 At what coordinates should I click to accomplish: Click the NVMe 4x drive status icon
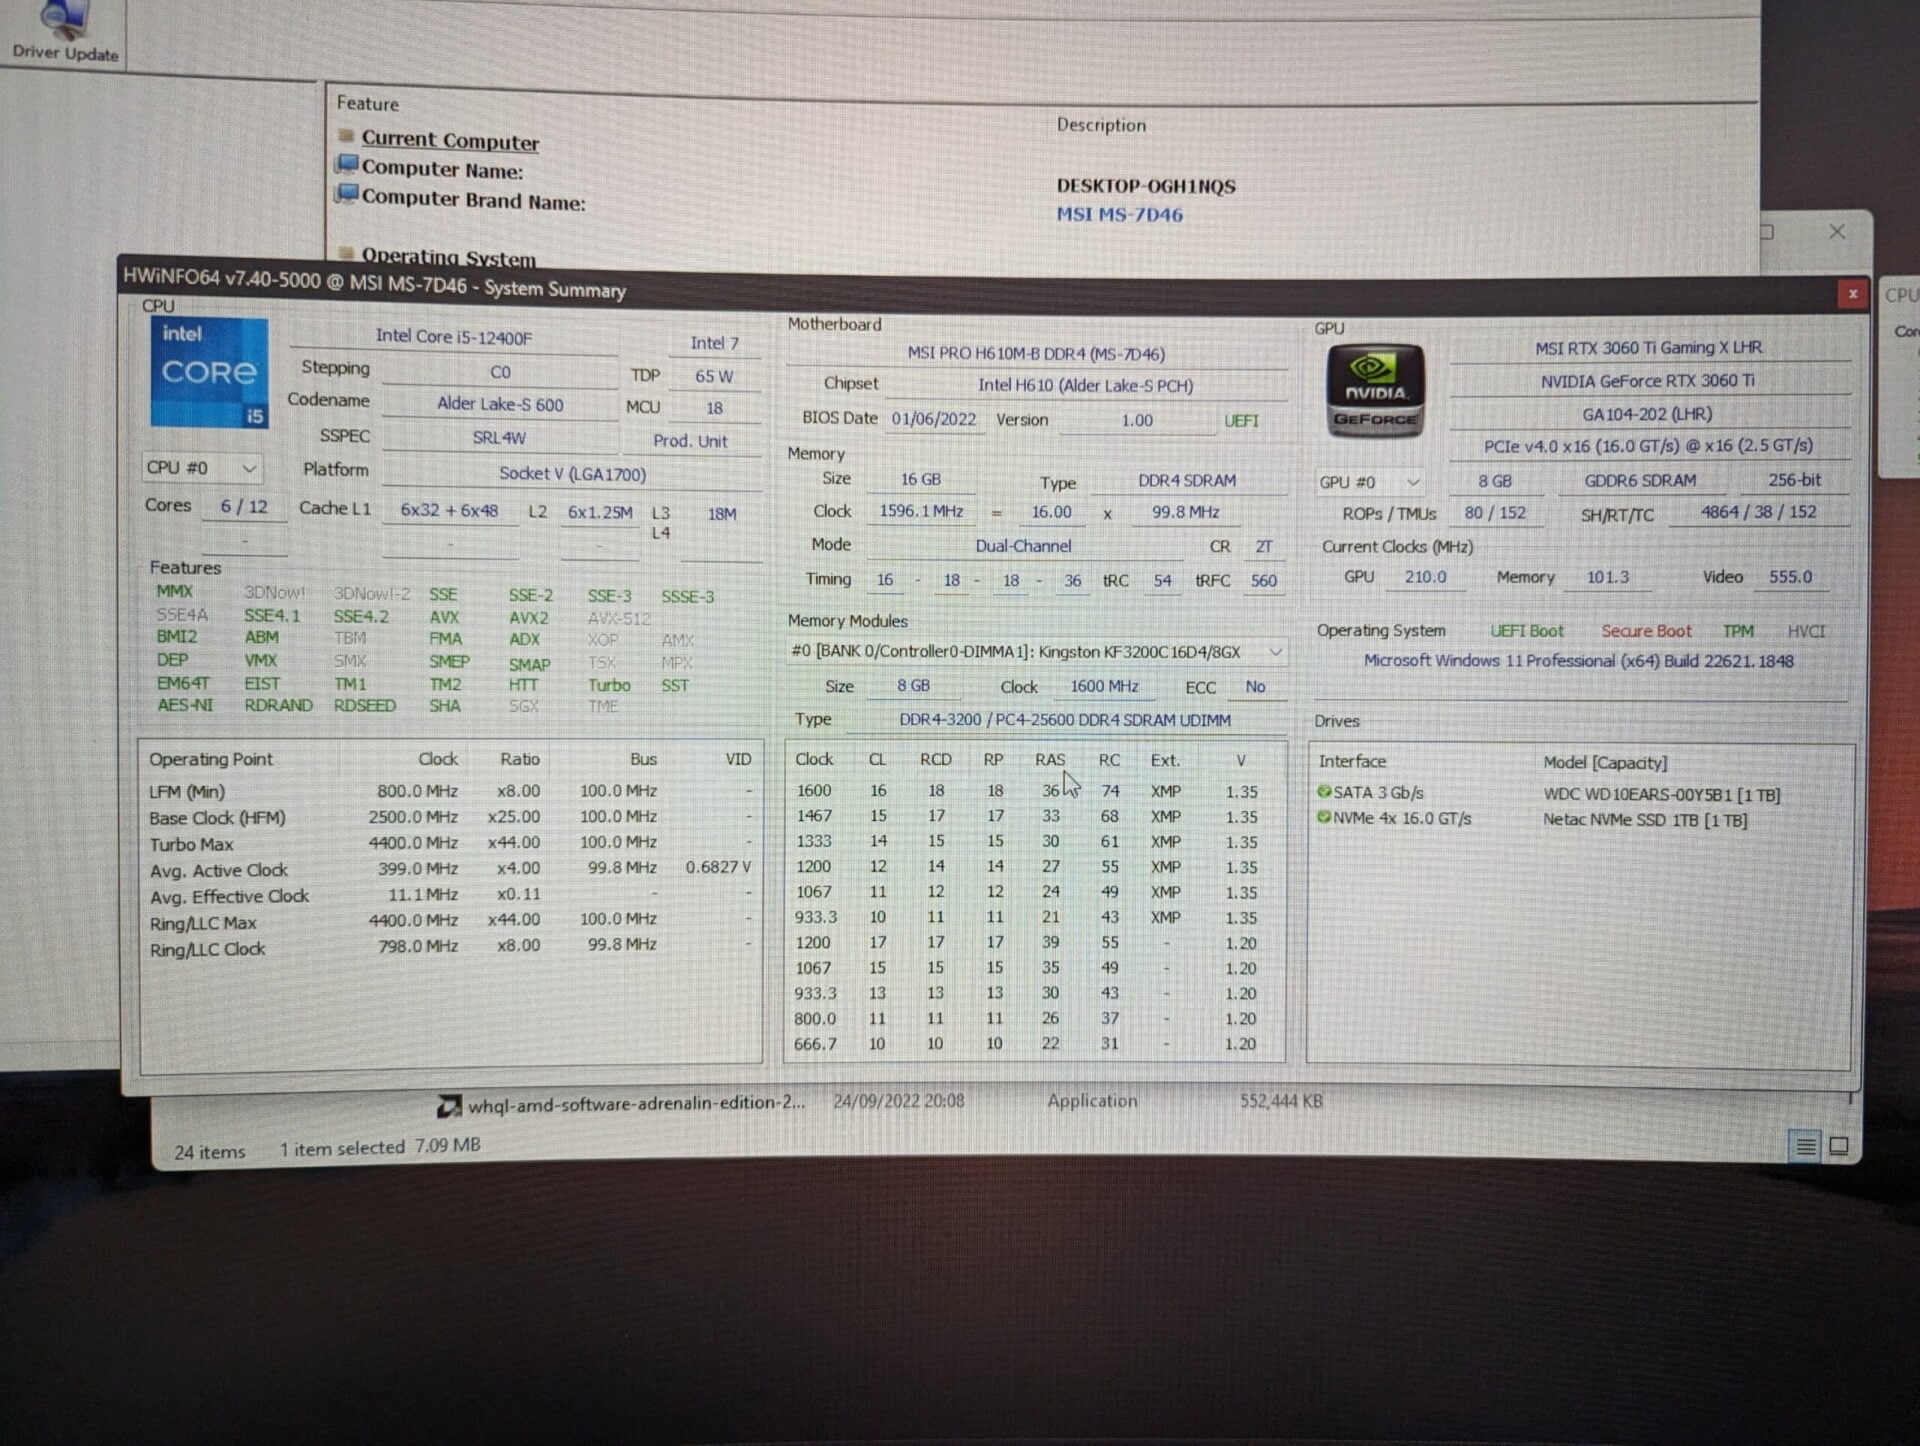tap(1324, 817)
